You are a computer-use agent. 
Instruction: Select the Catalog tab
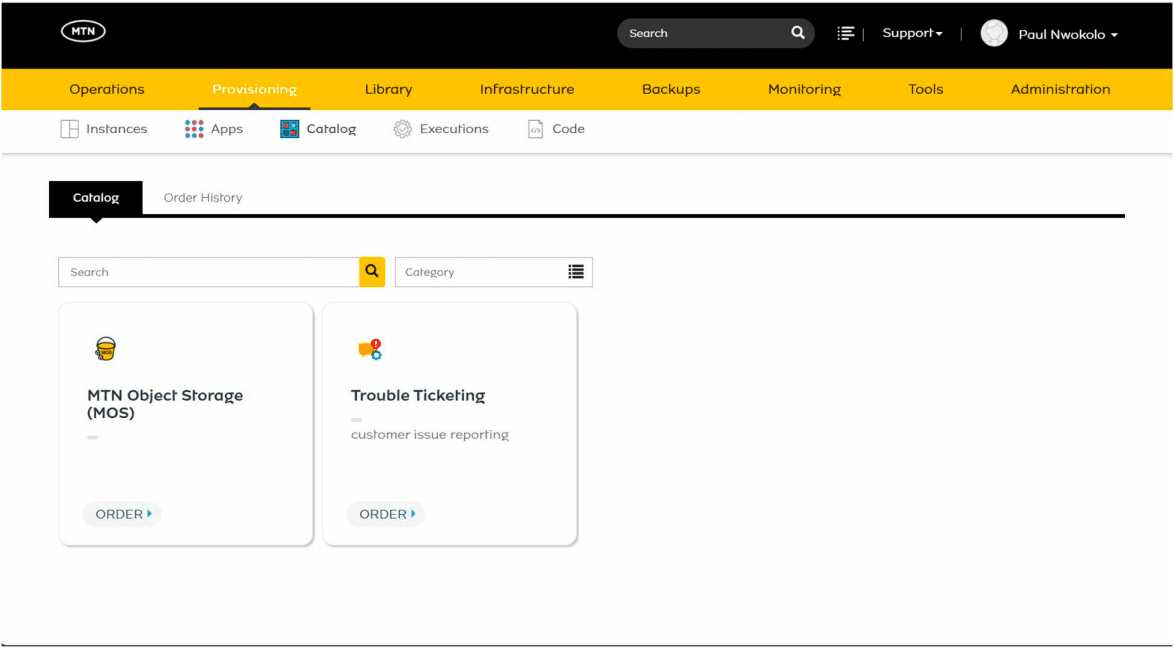tap(96, 198)
